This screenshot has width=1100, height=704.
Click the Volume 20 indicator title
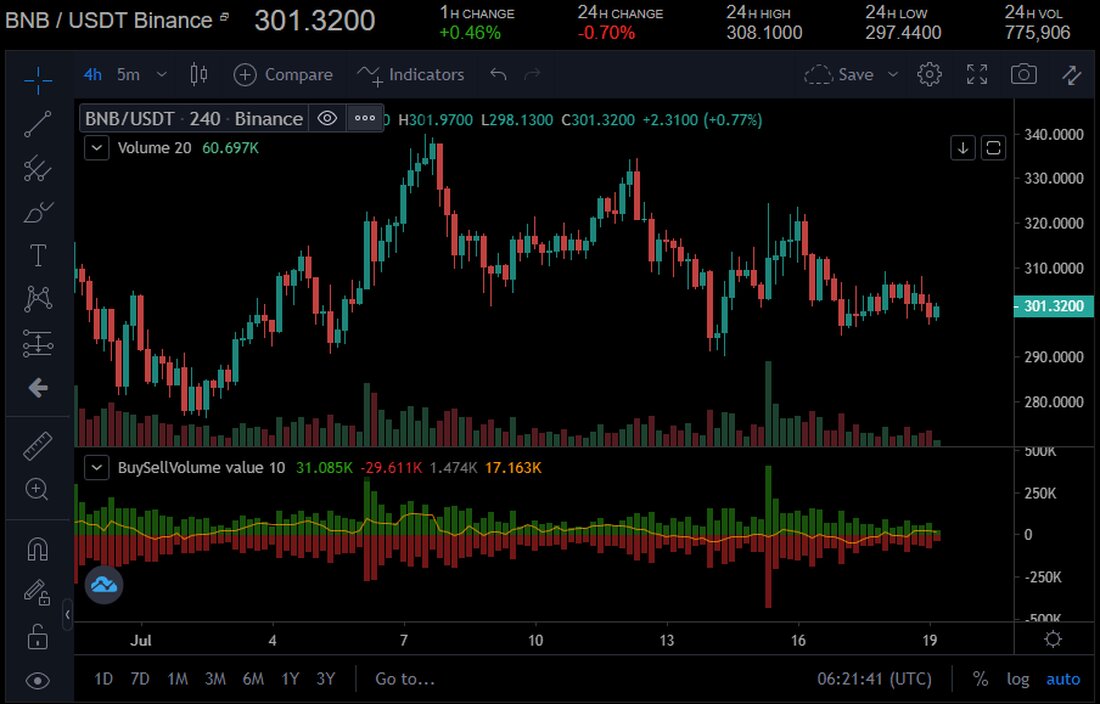pyautogui.click(x=154, y=148)
